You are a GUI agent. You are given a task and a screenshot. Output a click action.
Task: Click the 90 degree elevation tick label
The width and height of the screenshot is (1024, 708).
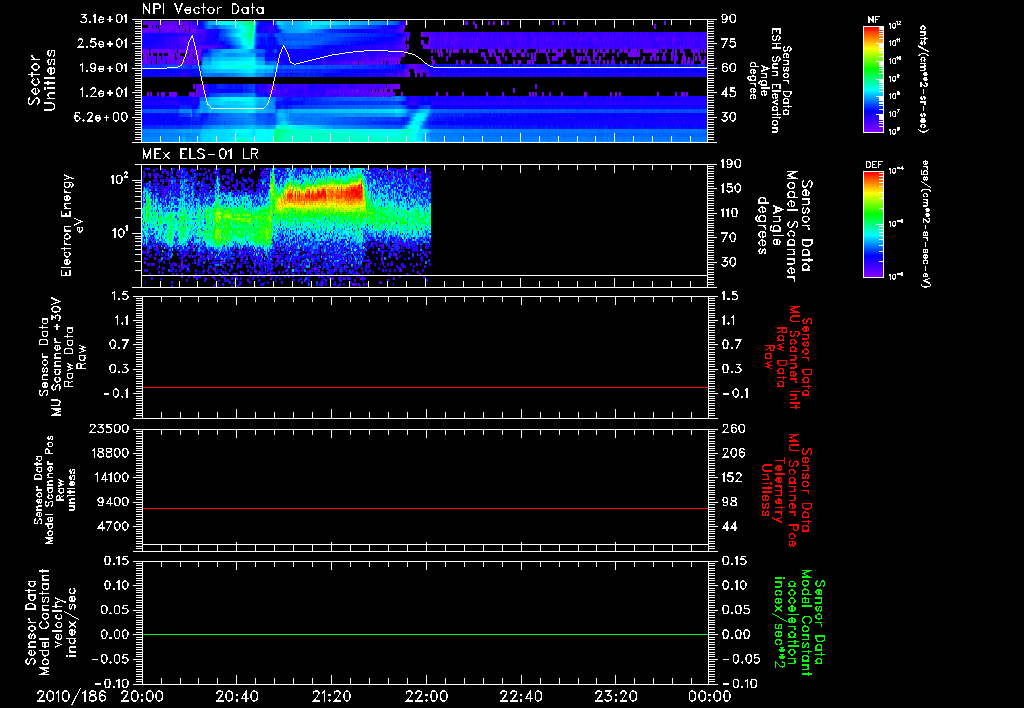pos(729,19)
